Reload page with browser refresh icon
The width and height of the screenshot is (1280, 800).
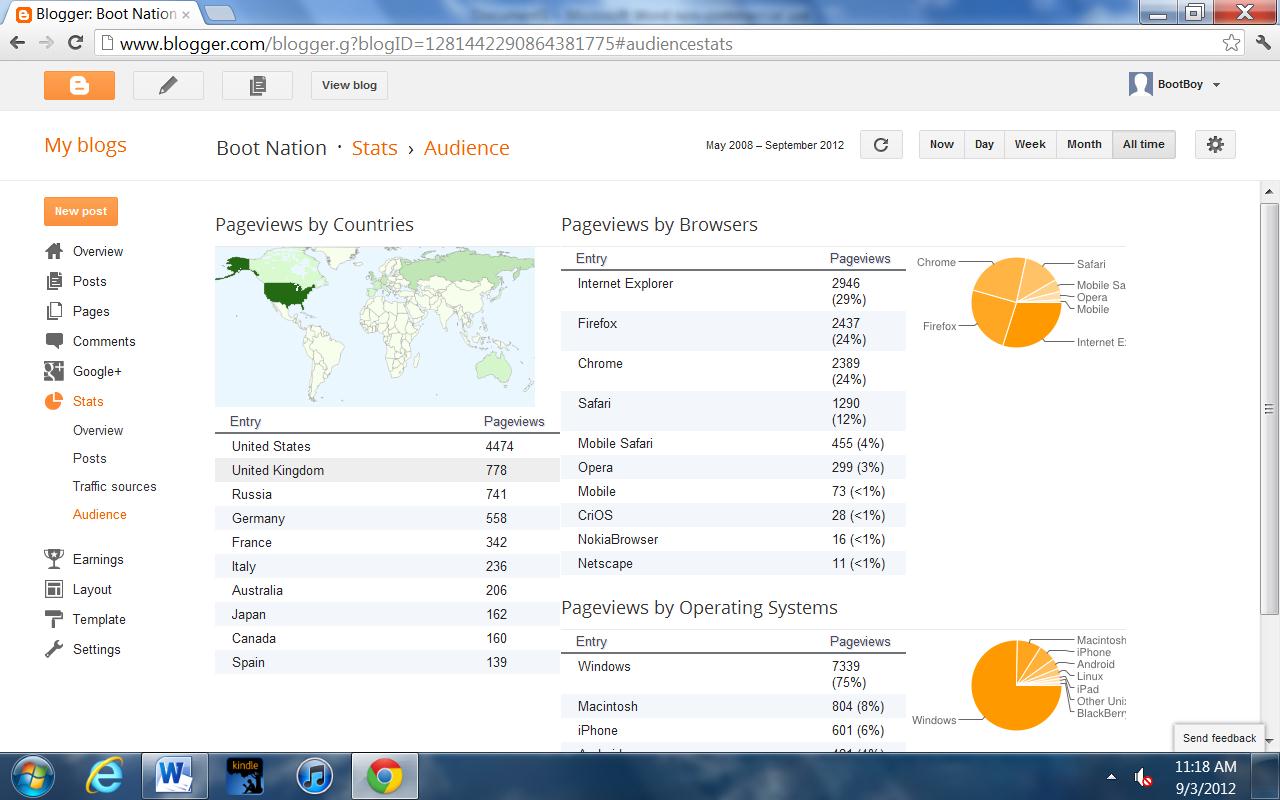75,43
